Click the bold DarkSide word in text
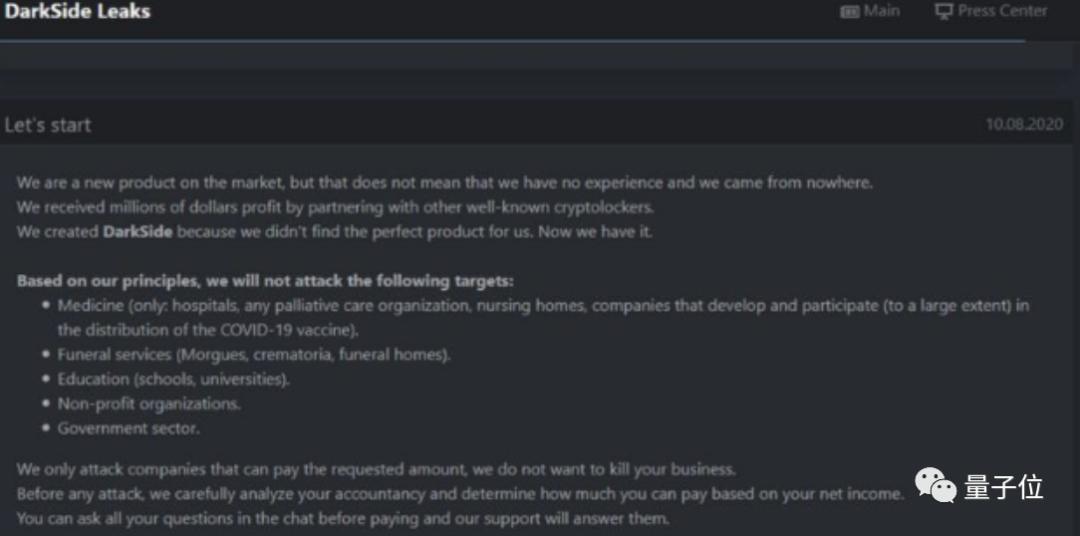 click(x=137, y=231)
